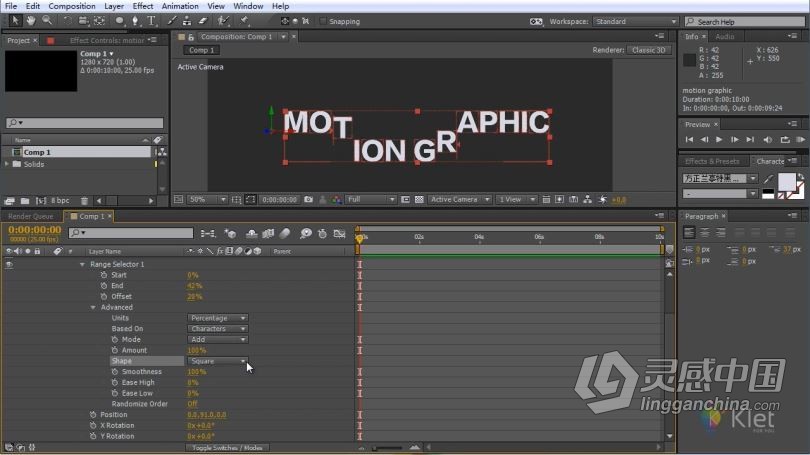Open the Effect menu
810x455 pixels.
point(143,6)
